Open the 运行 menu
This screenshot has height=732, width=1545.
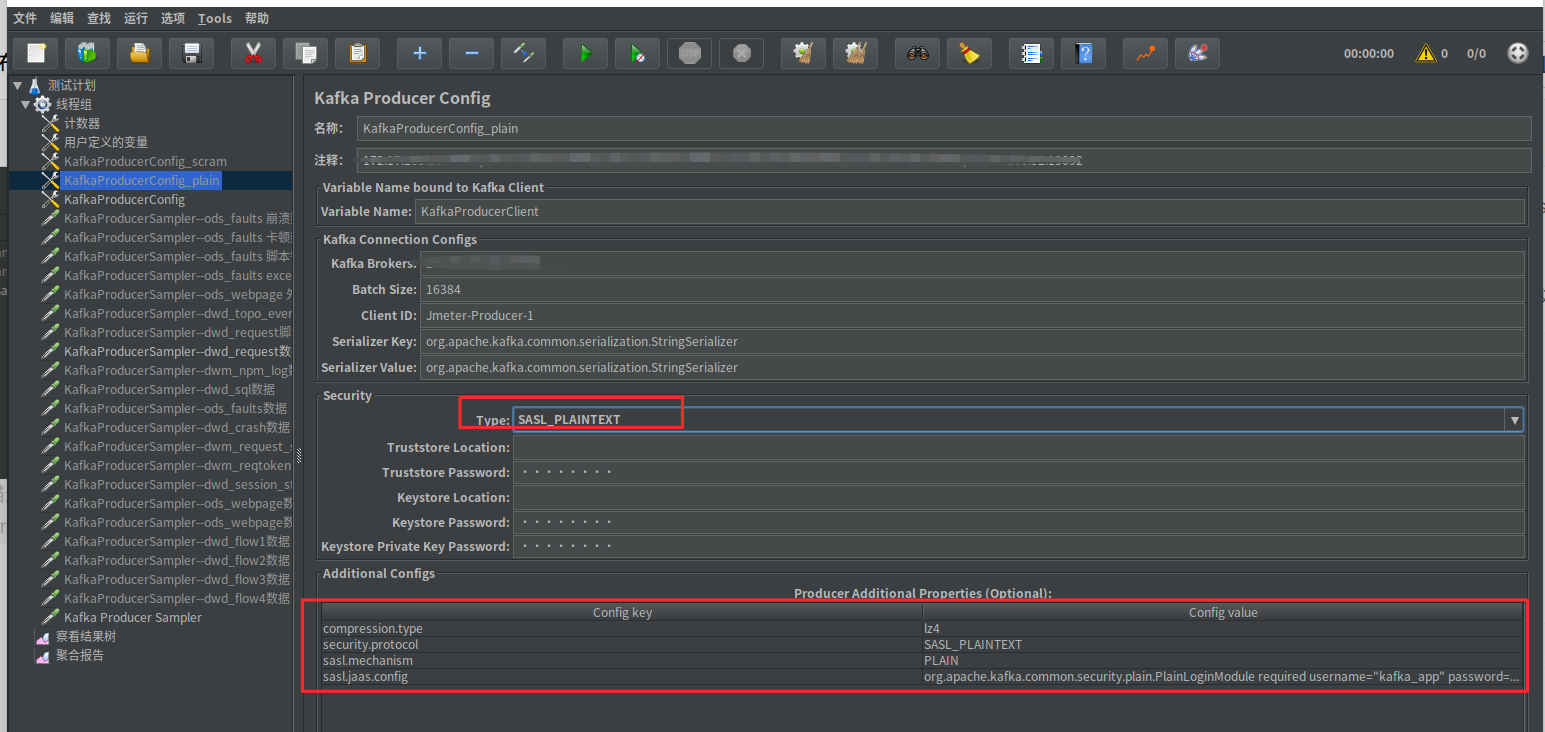[x=136, y=18]
